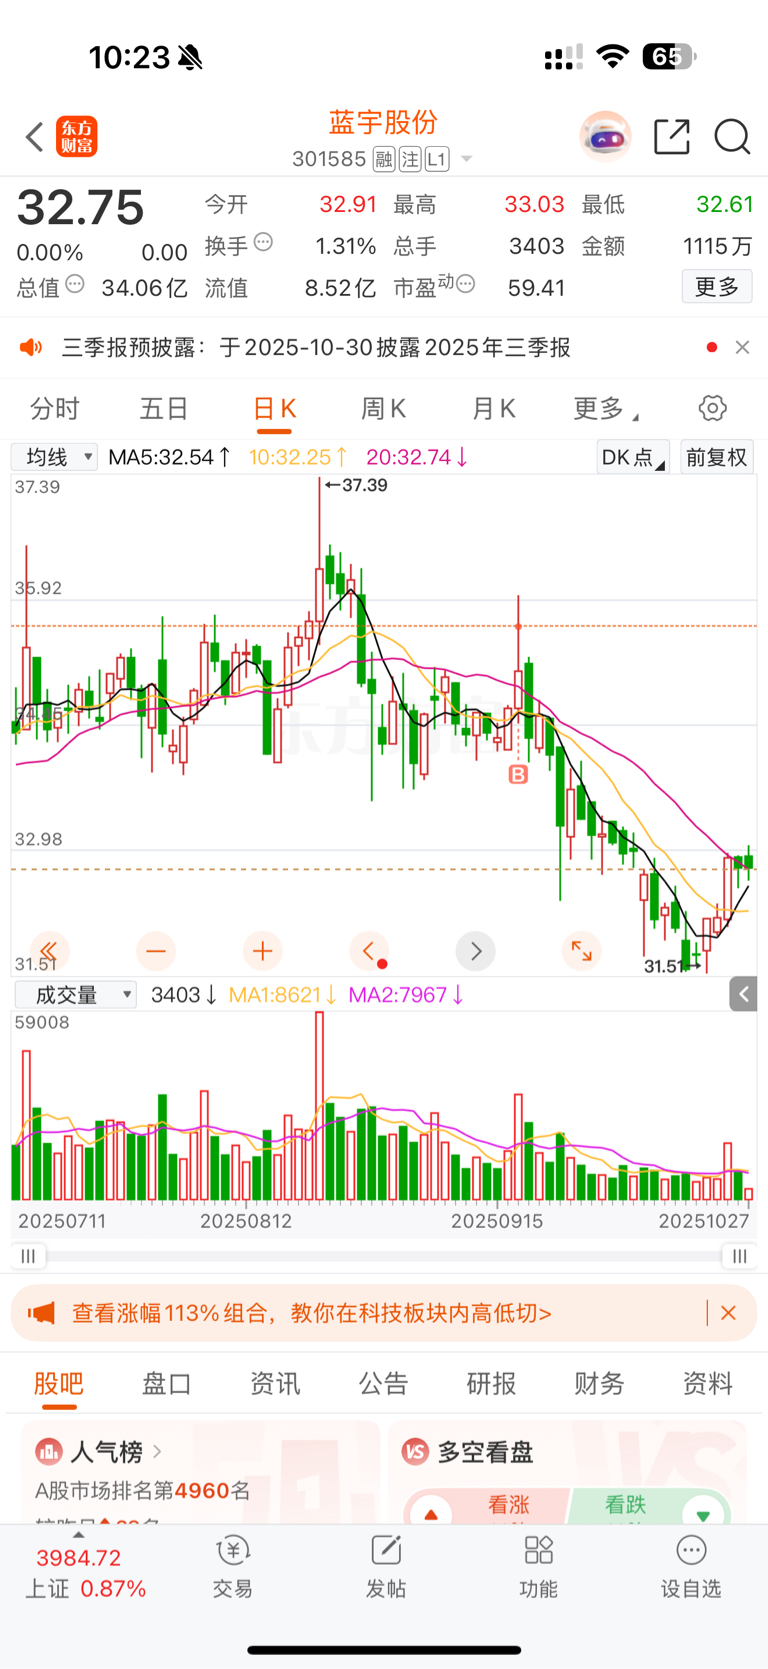Tap the info icon next to 总值
Screen dimensions: 768x1669
pos(75,284)
